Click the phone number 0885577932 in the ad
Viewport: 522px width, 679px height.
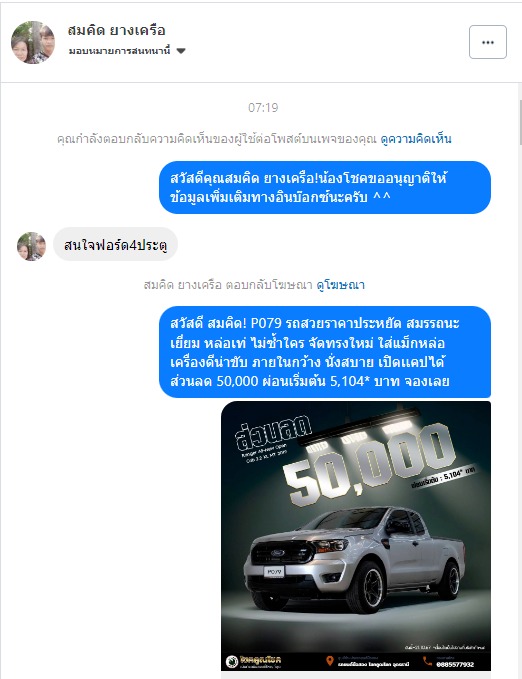[455, 664]
